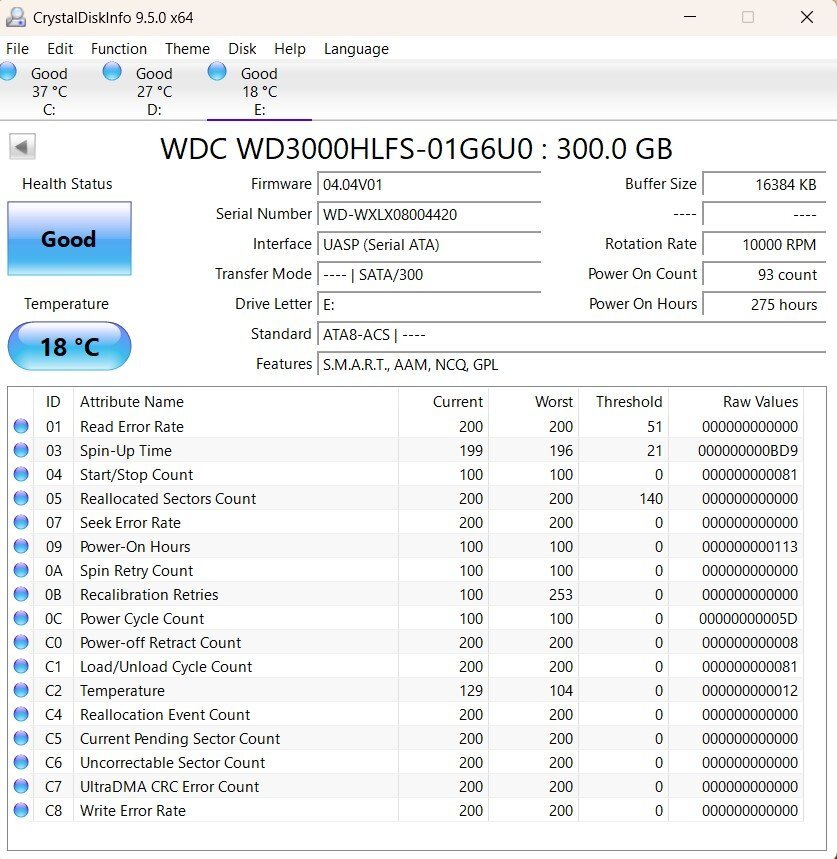Screen dimensions: 837x859
Task: Click the Interface field UASP (Serial ATA)
Action: click(429, 244)
